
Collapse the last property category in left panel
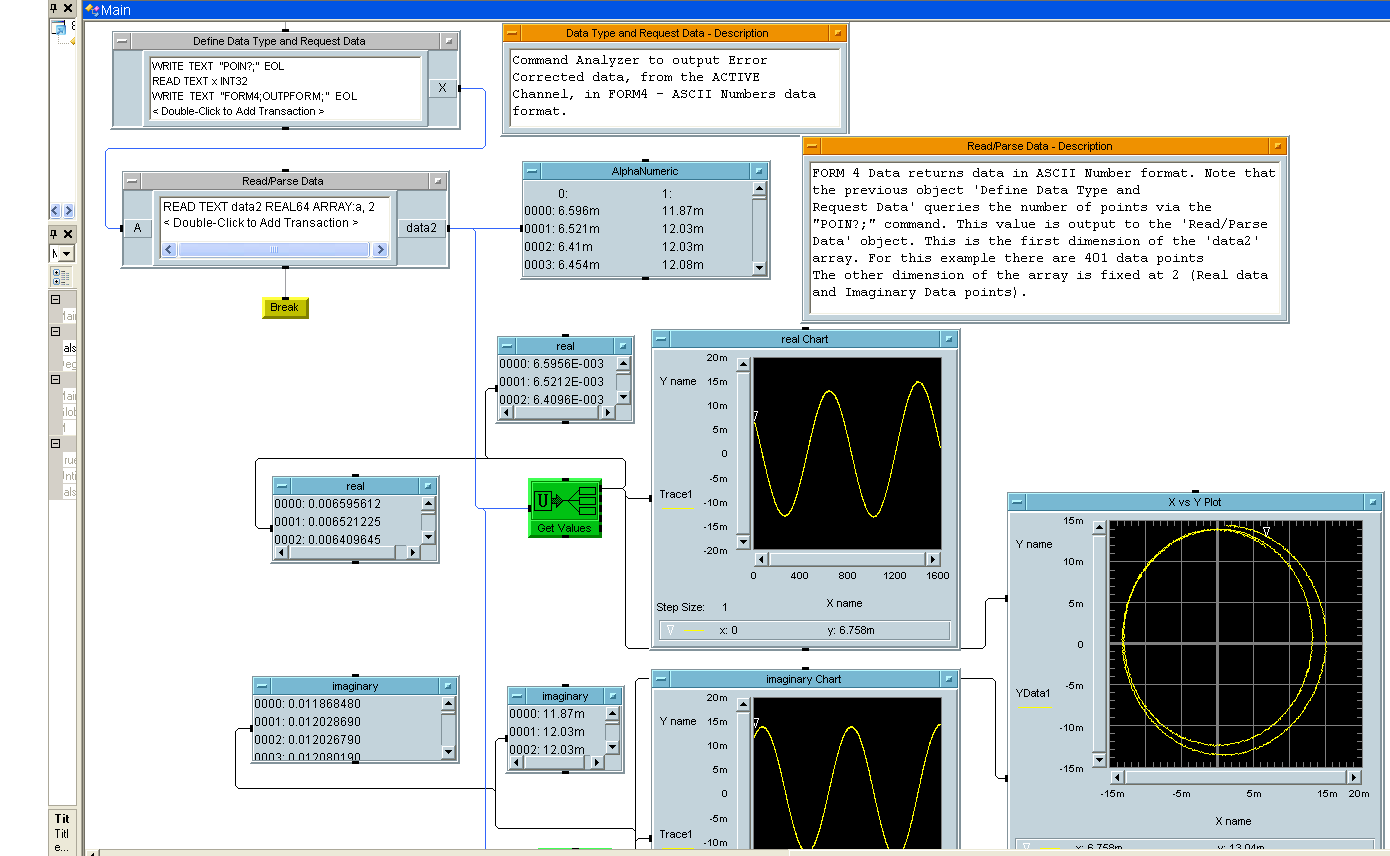pos(56,443)
